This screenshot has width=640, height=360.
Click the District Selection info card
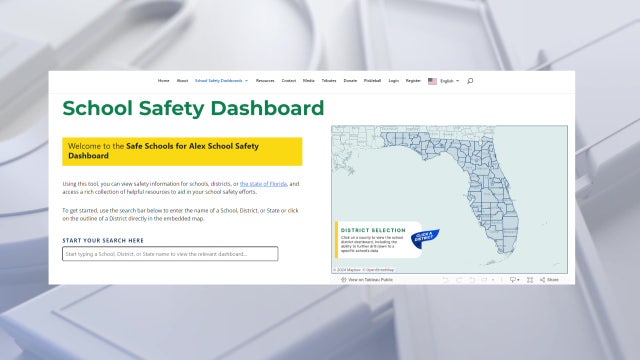[x=378, y=240]
